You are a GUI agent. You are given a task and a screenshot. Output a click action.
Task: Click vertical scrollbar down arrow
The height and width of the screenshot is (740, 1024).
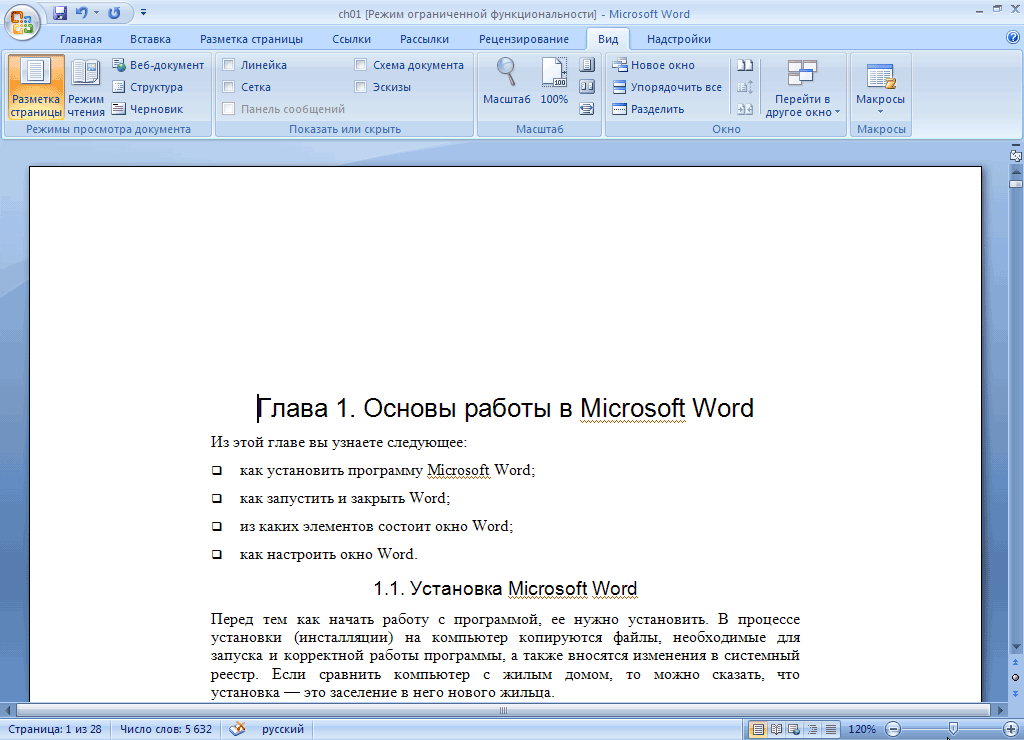1016,647
